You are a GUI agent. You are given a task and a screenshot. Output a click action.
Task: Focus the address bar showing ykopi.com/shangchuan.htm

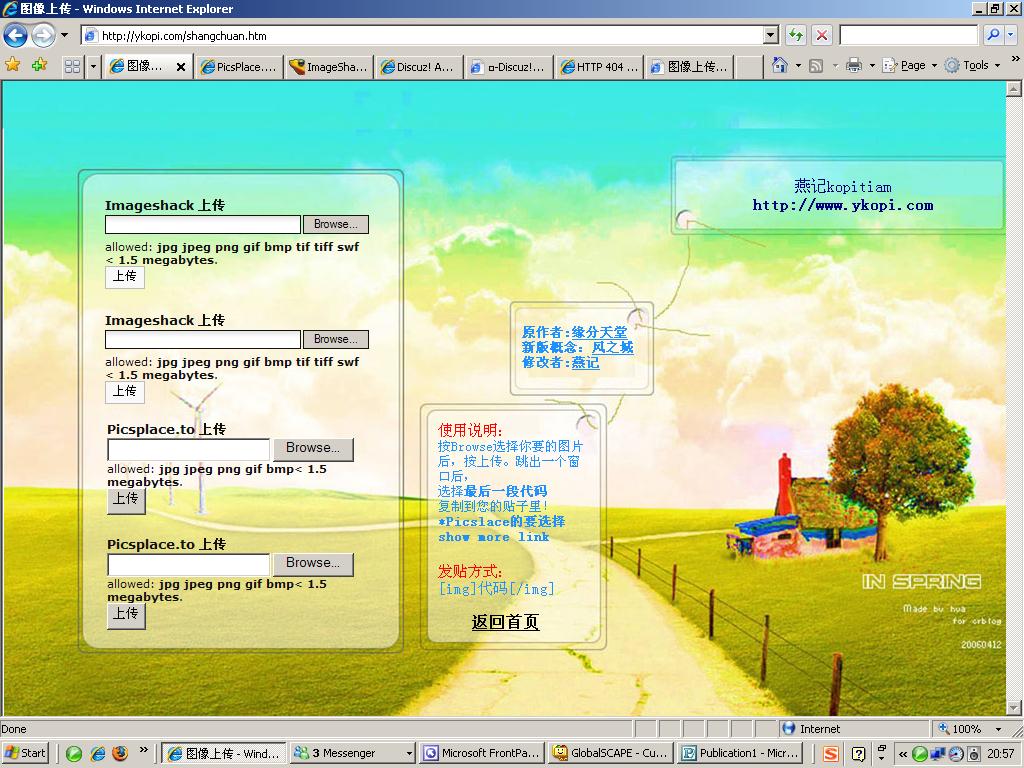[x=423, y=35]
